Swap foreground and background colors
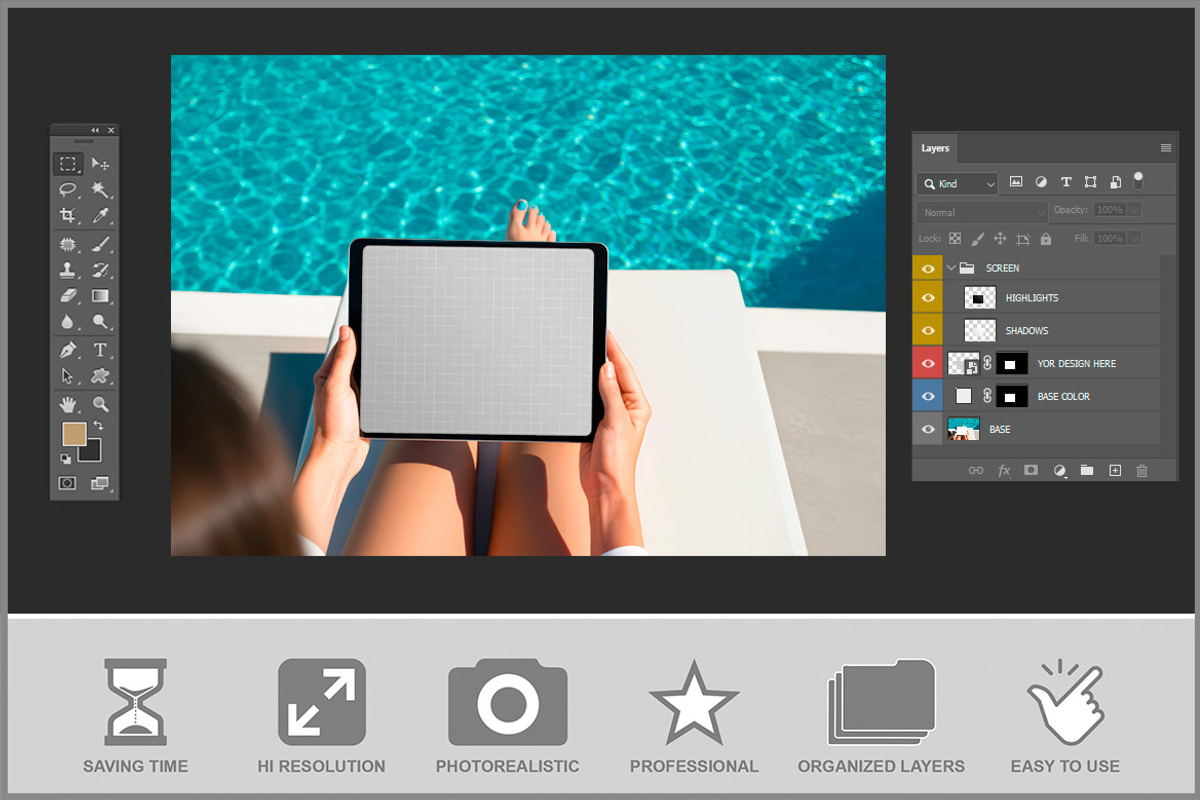The width and height of the screenshot is (1200, 800). 98,427
